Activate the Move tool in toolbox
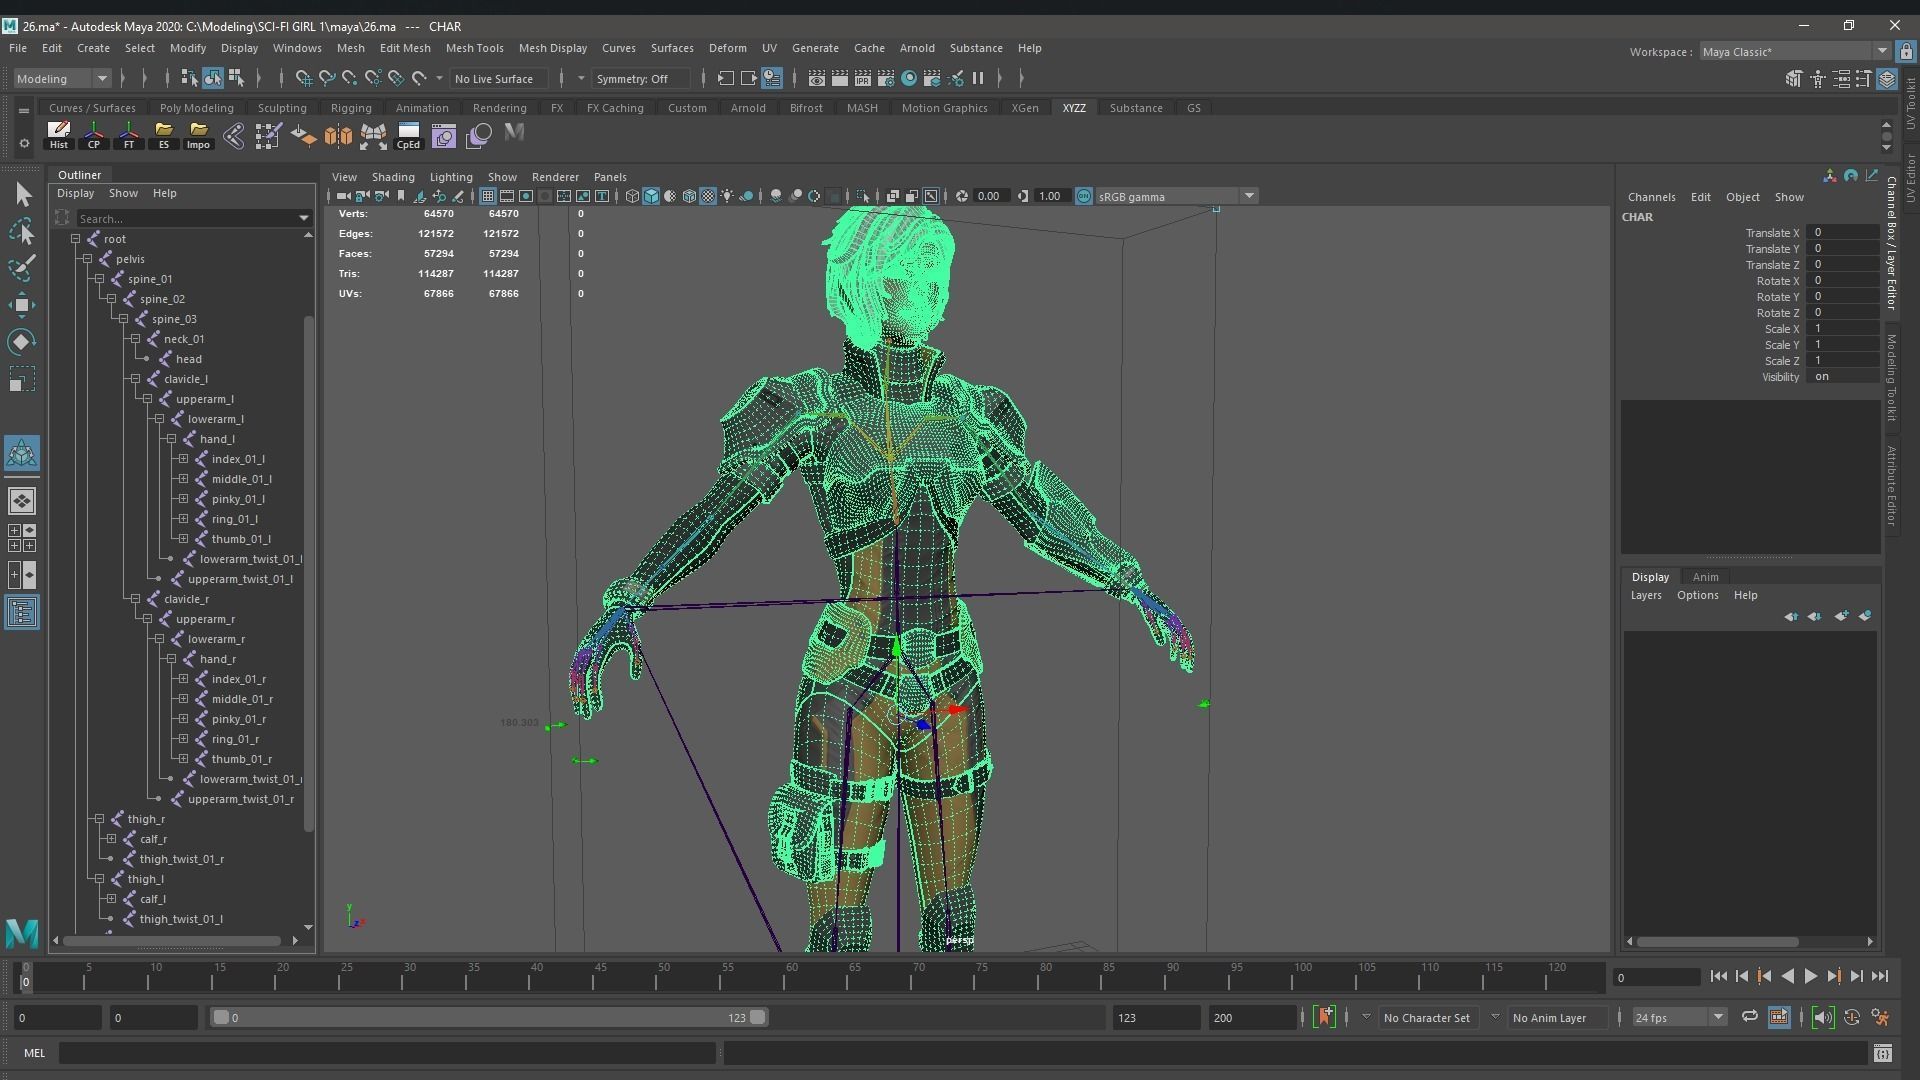Screen dimensions: 1920x1080 [x=23, y=305]
